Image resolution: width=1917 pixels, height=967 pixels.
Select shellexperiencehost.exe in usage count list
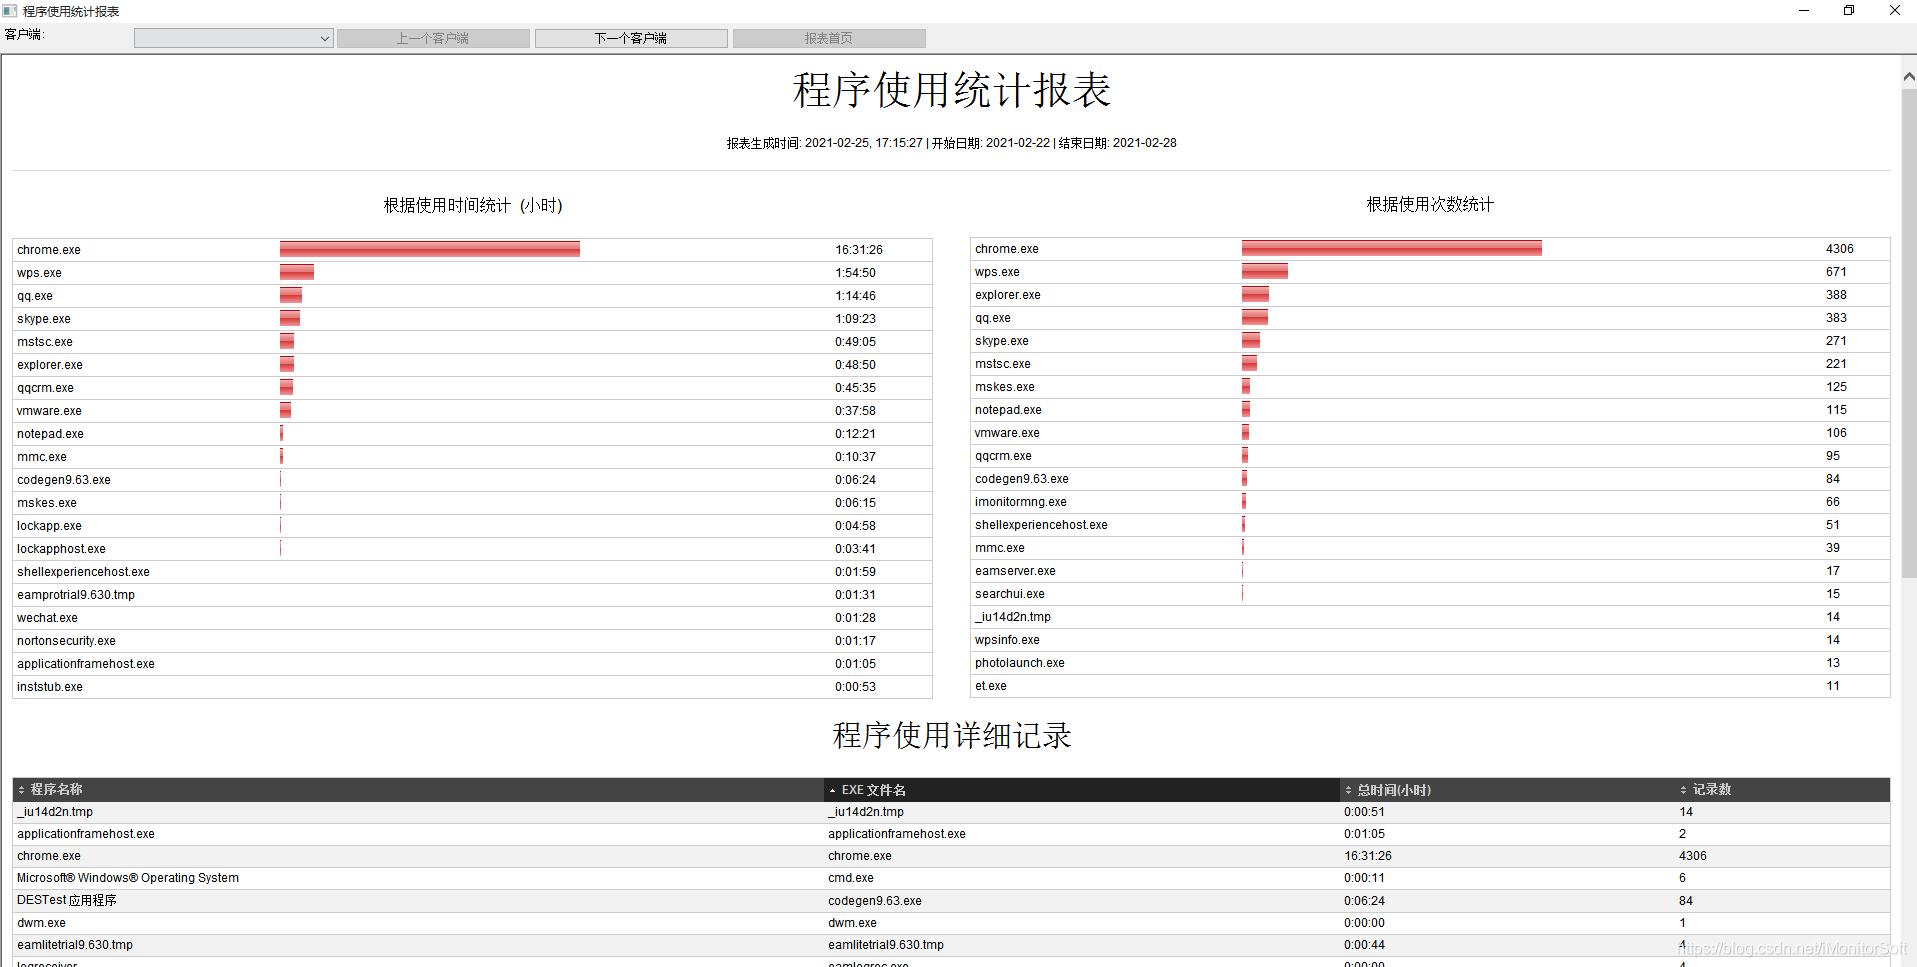point(1041,525)
